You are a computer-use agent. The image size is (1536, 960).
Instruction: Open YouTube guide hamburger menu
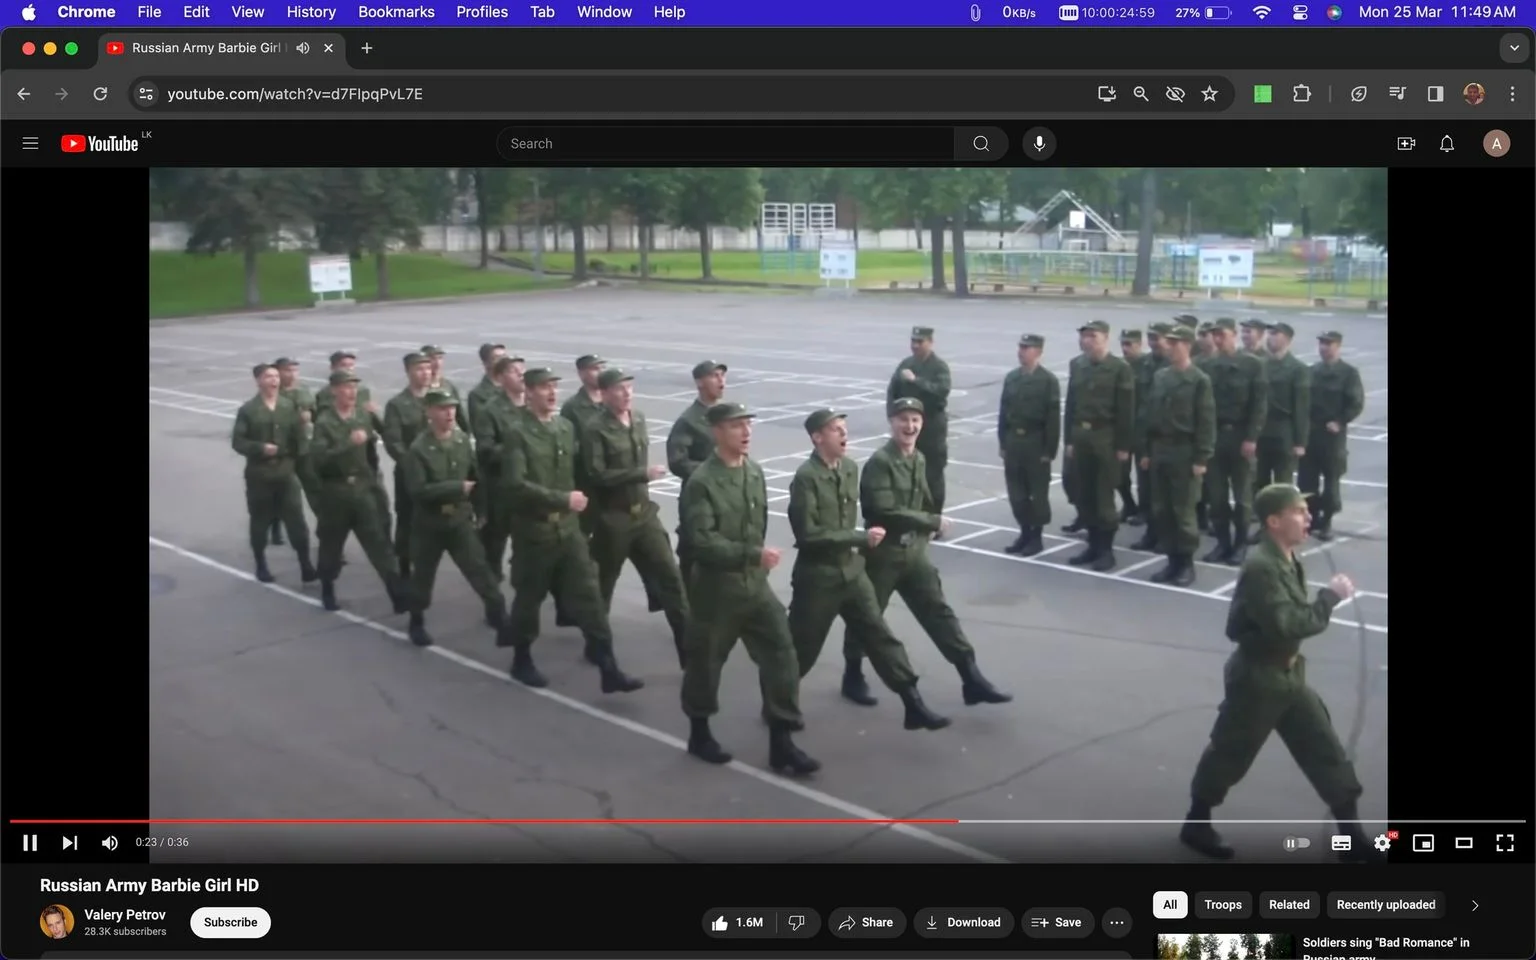[x=30, y=144]
